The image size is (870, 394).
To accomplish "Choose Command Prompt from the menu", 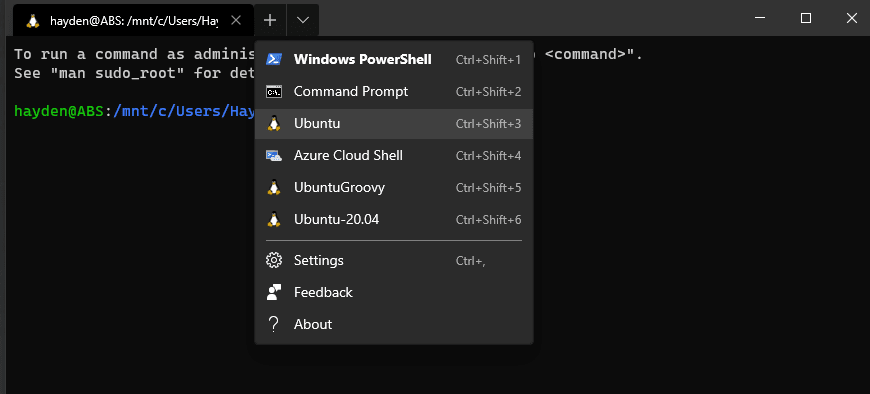I will [x=394, y=92].
